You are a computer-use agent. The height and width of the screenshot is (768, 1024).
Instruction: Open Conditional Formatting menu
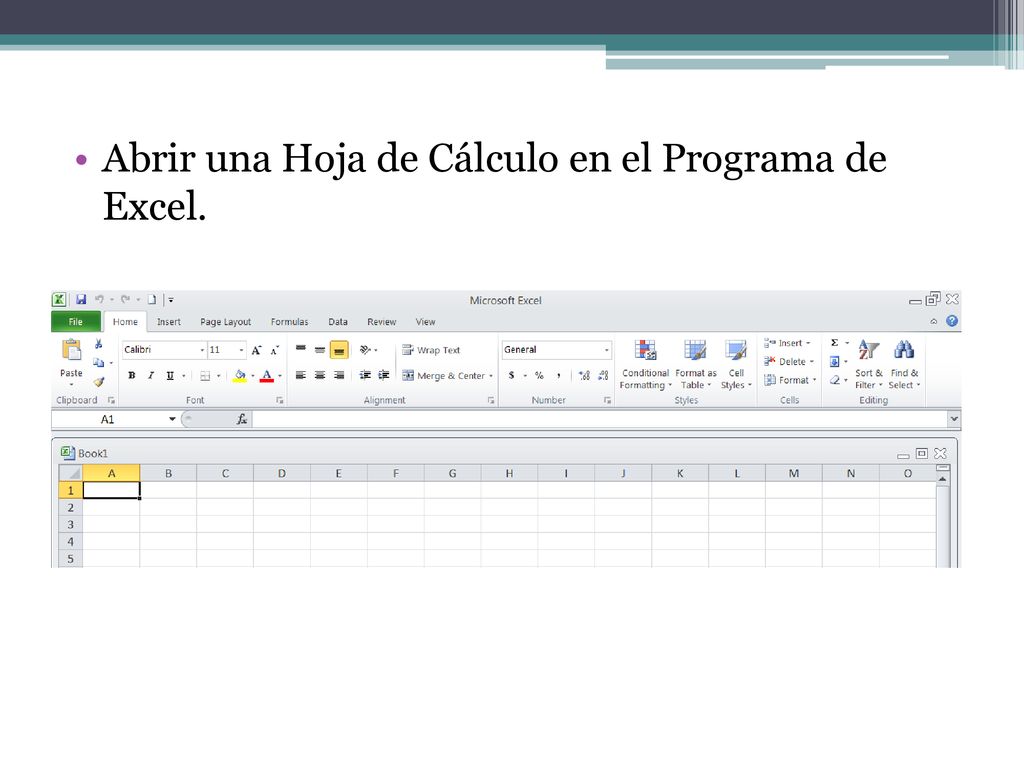(x=645, y=364)
